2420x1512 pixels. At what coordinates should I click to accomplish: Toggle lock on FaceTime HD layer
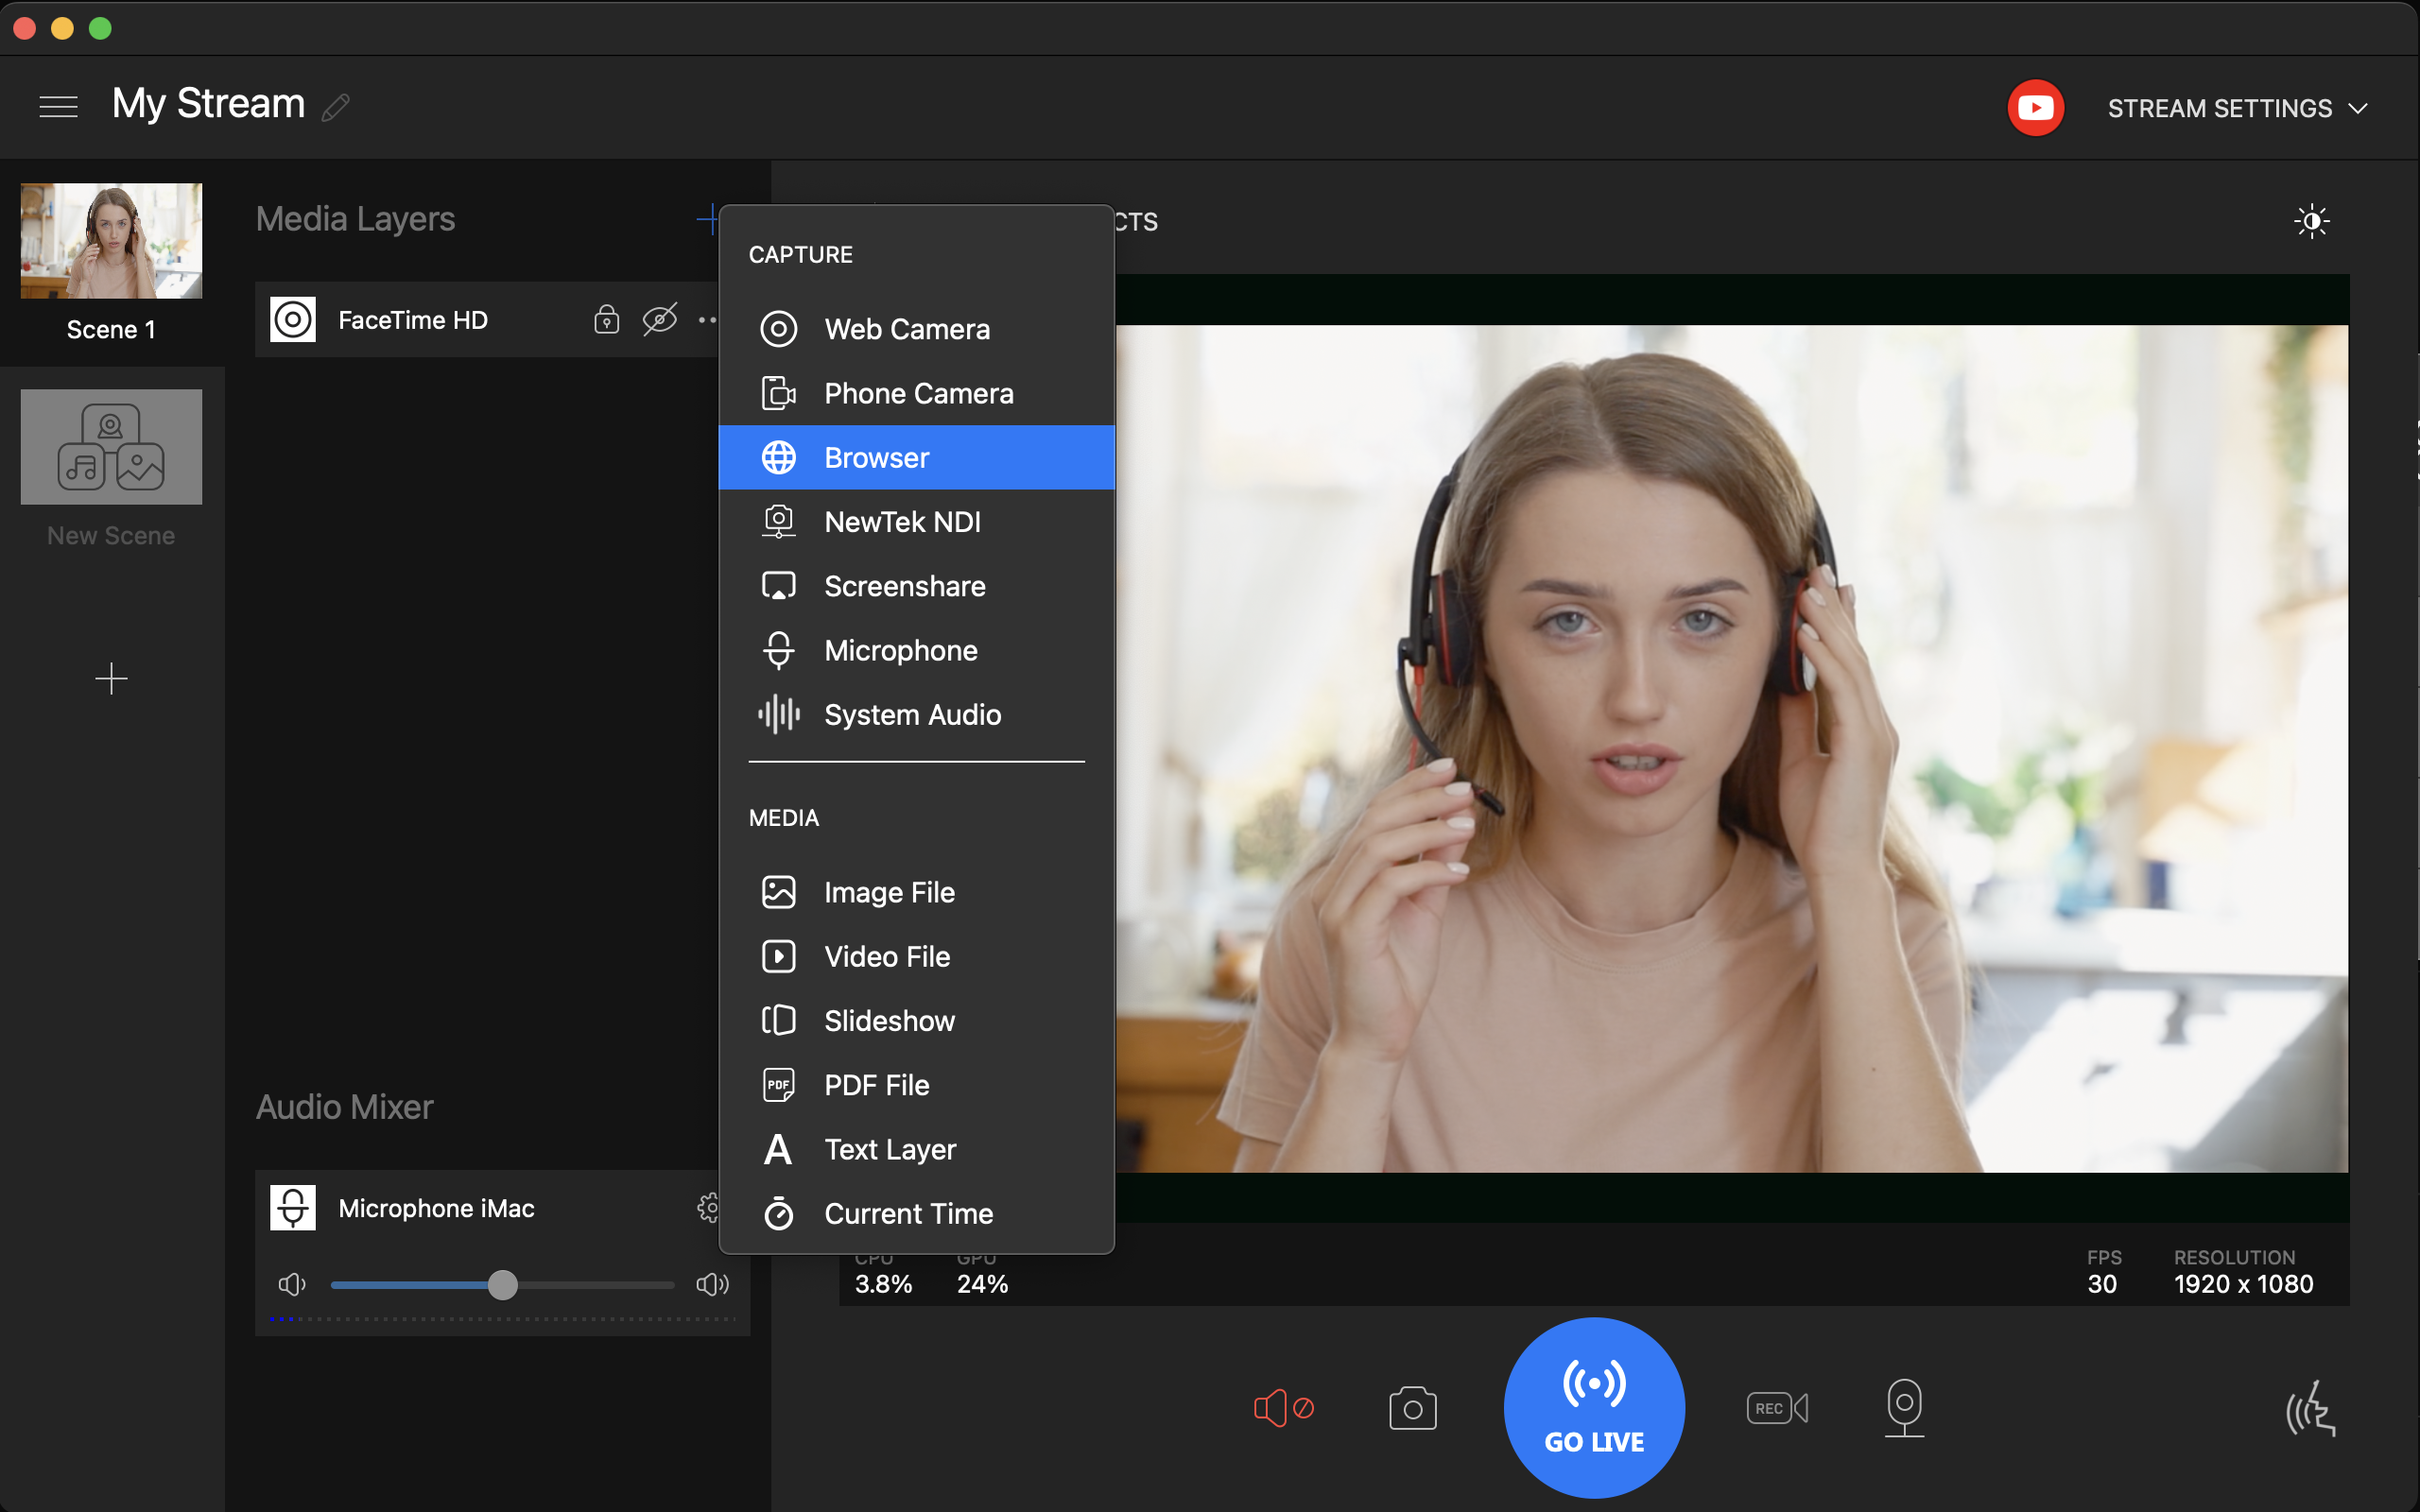click(606, 320)
